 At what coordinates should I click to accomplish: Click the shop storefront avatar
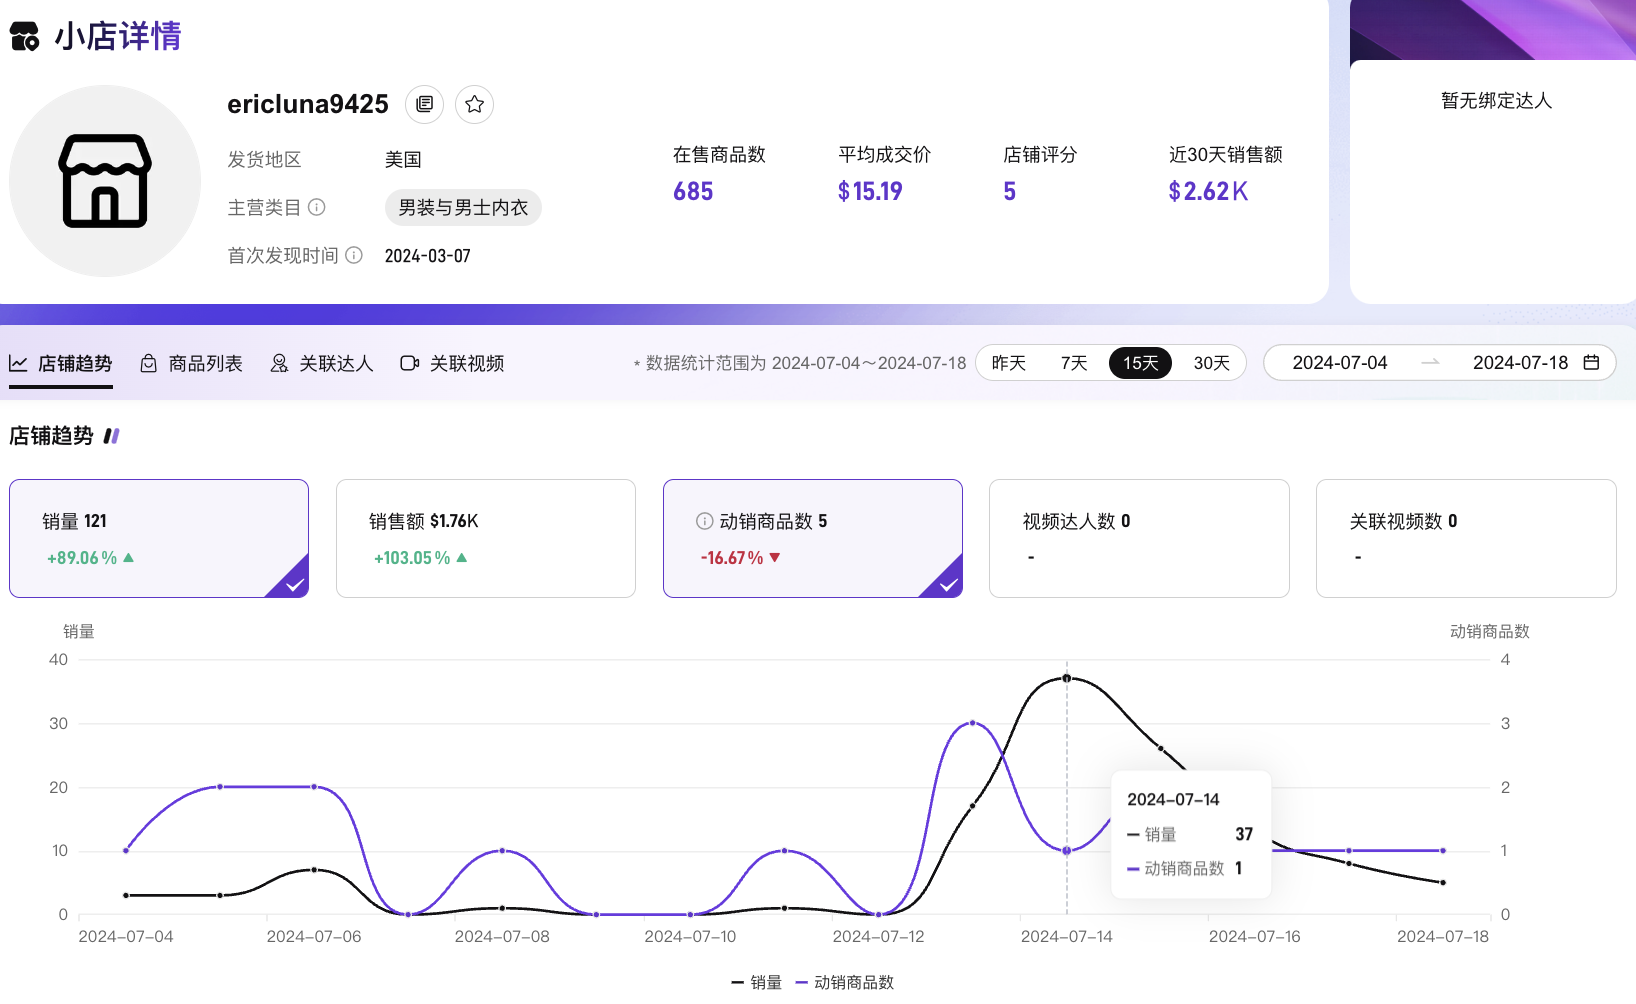click(105, 181)
